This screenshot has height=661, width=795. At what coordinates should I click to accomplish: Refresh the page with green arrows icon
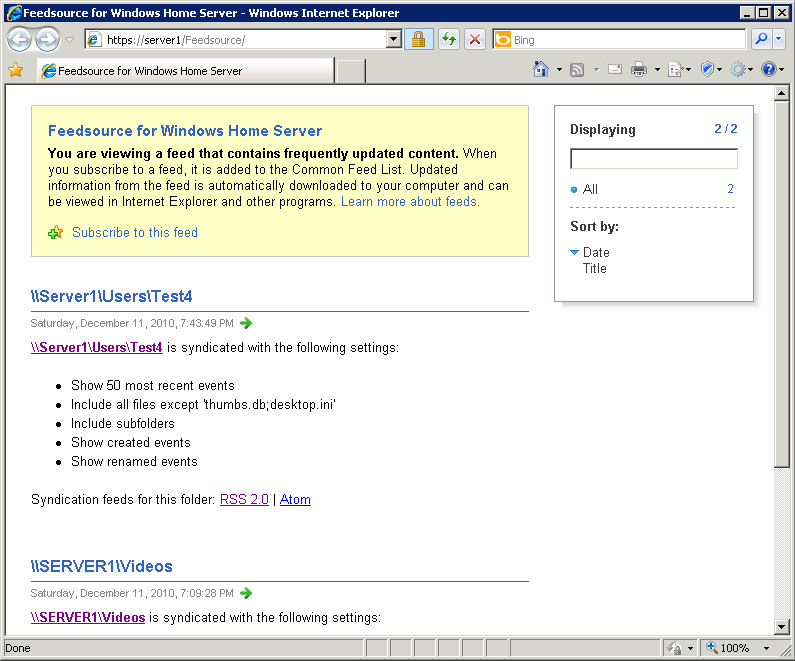click(x=449, y=40)
